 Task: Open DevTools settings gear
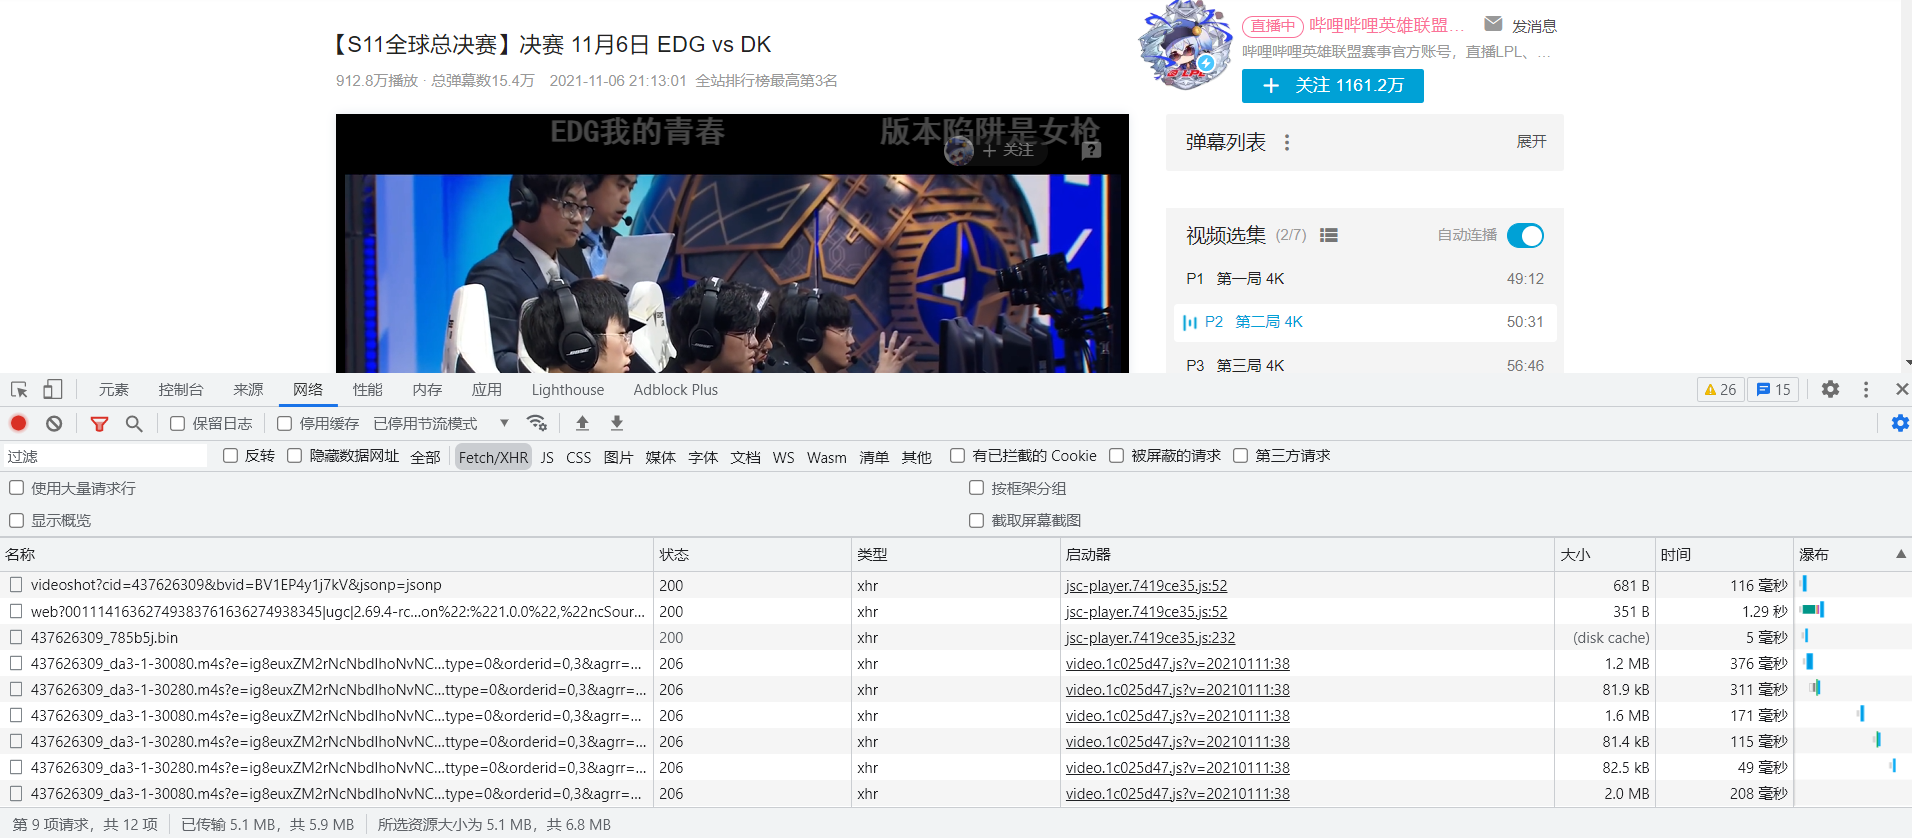pyautogui.click(x=1830, y=389)
